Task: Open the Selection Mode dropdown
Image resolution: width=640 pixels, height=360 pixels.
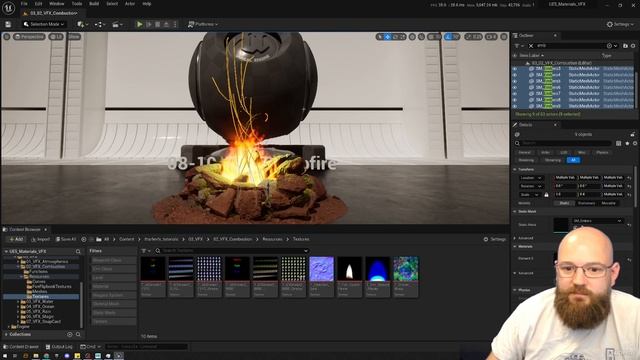Action: click(44, 24)
